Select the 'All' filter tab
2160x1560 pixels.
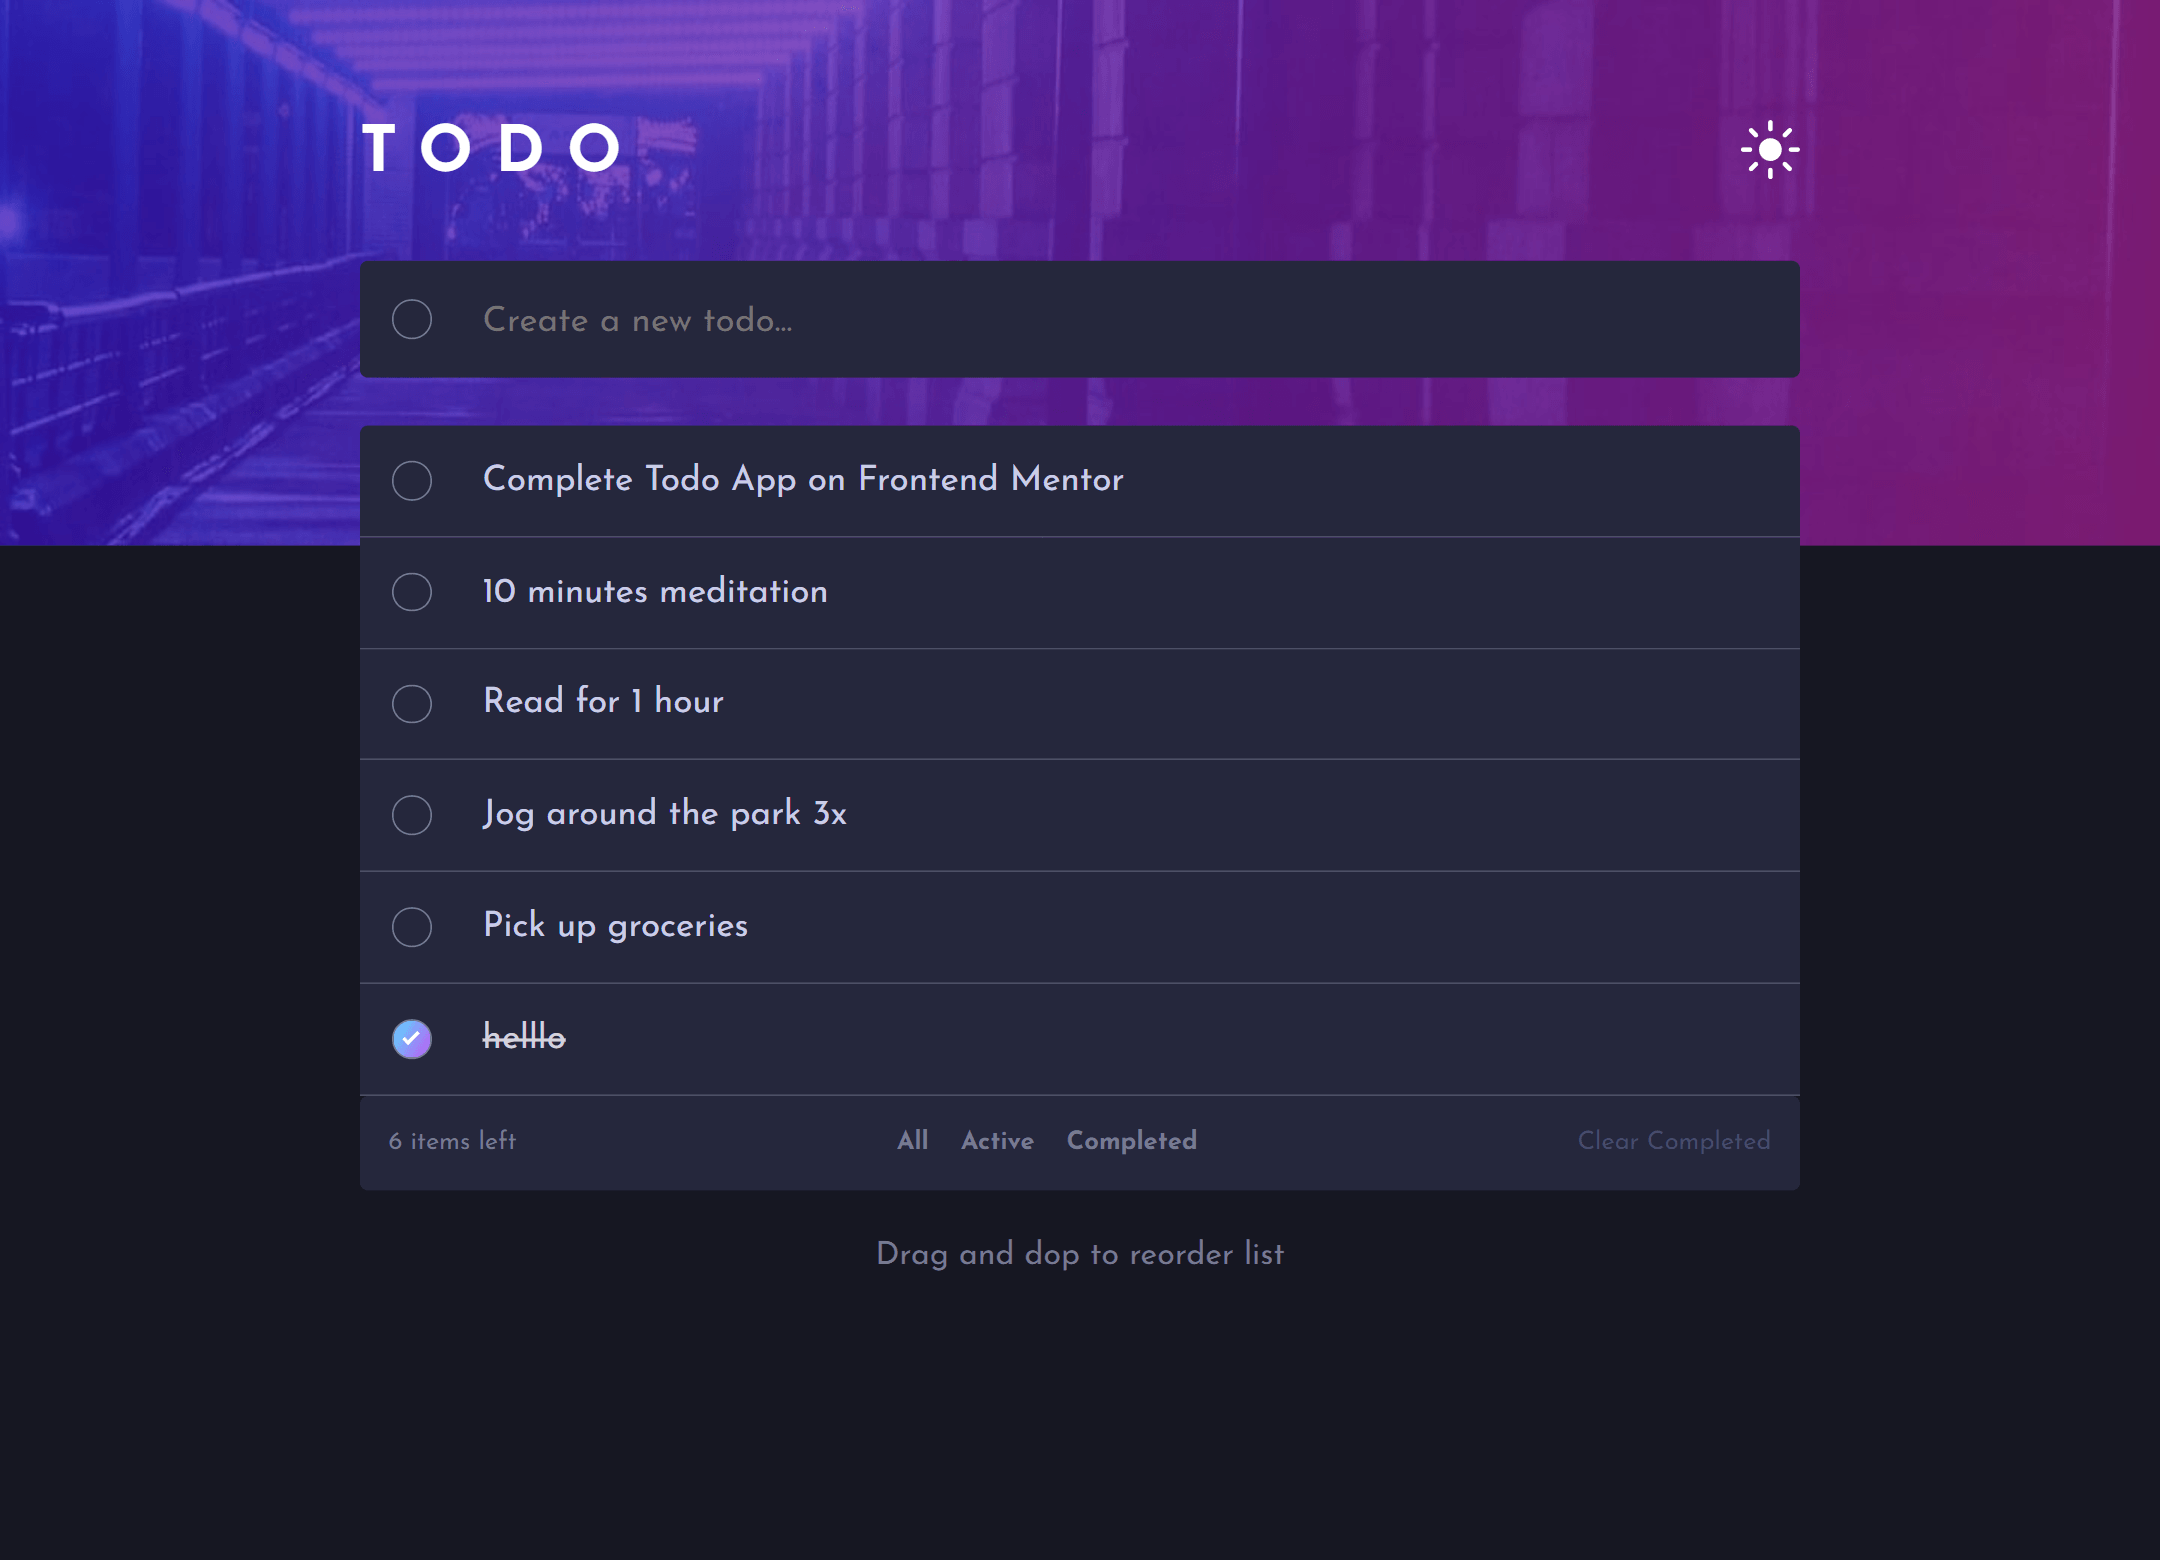click(911, 1141)
